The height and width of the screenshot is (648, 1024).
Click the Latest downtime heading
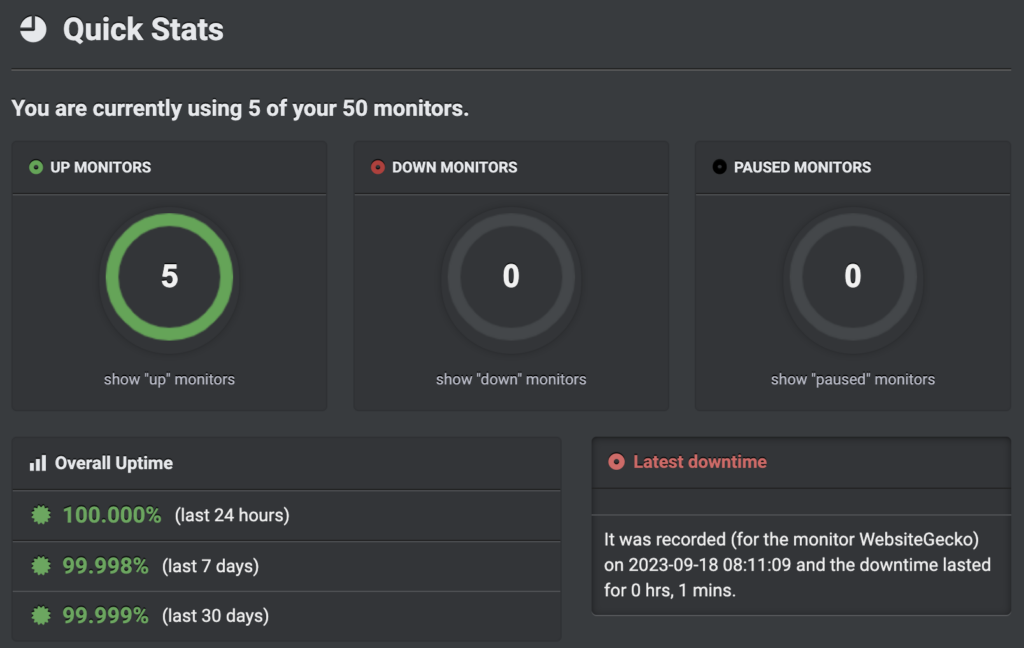[x=699, y=462]
